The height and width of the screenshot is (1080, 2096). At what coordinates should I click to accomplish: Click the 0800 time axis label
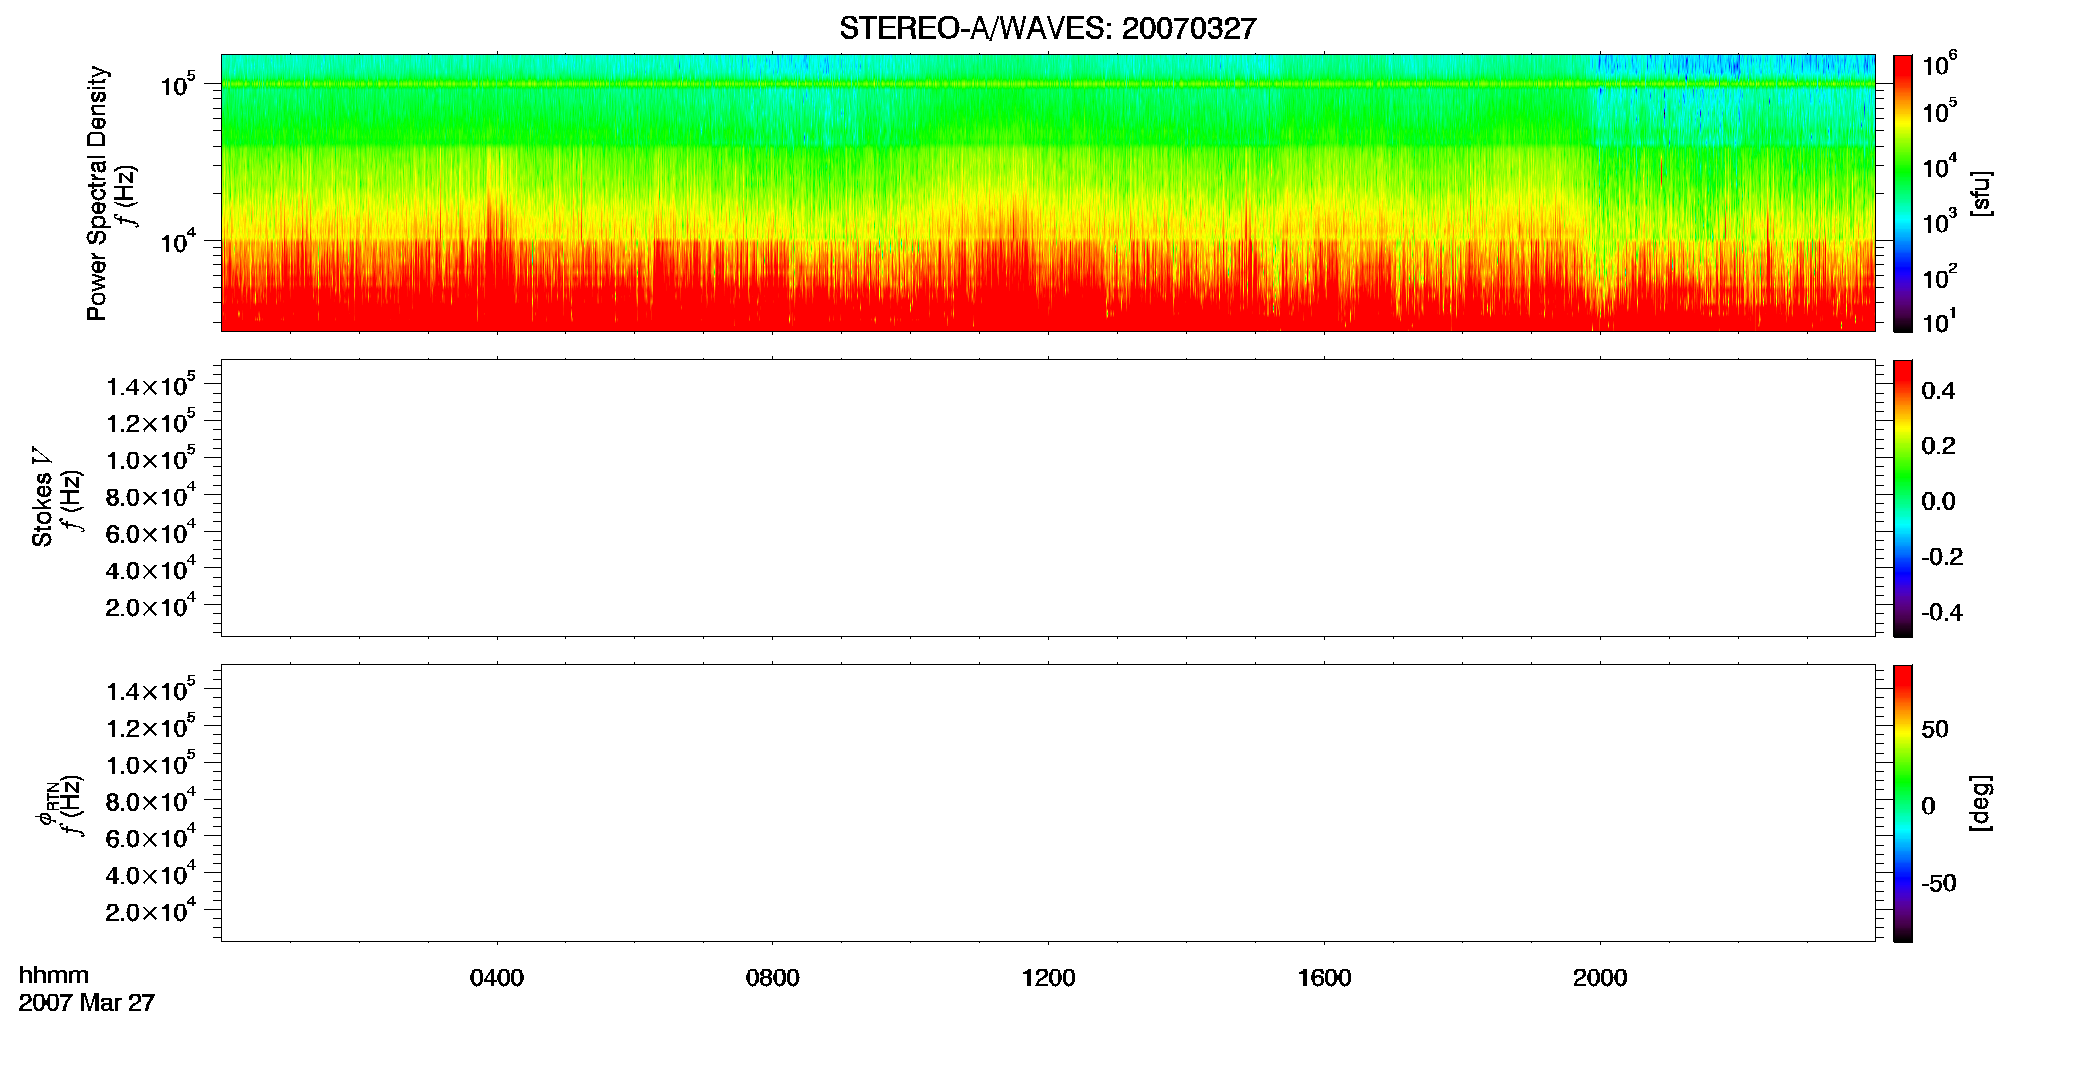point(773,978)
